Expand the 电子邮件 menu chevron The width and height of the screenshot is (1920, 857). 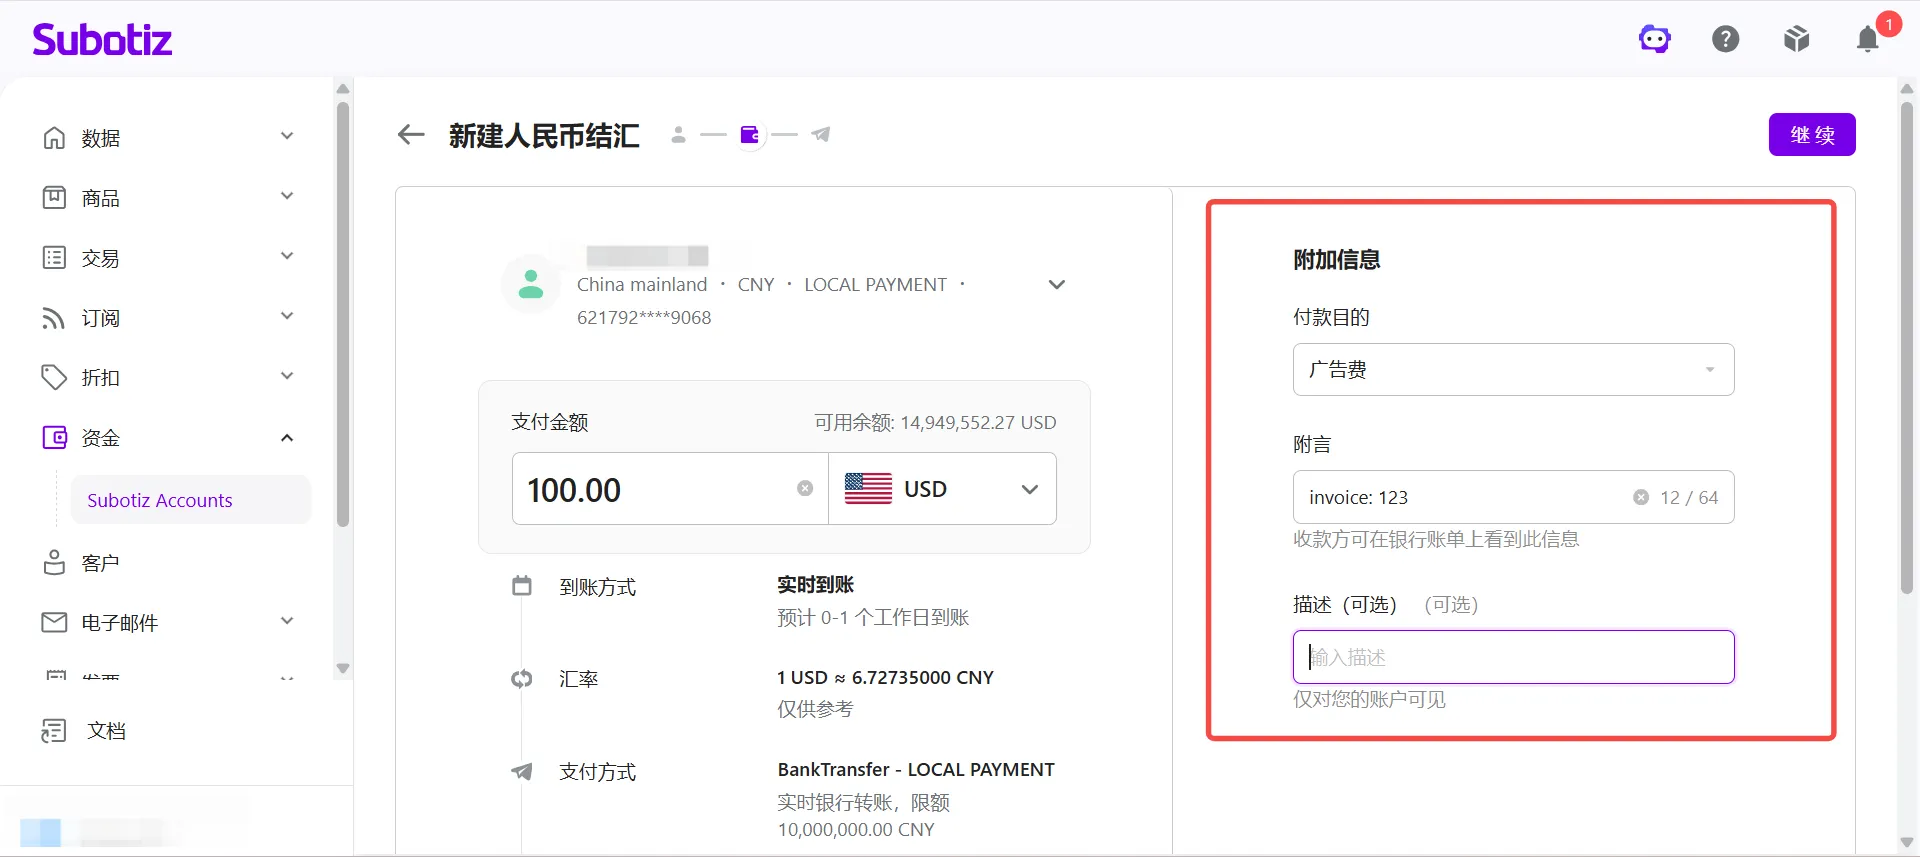click(287, 621)
